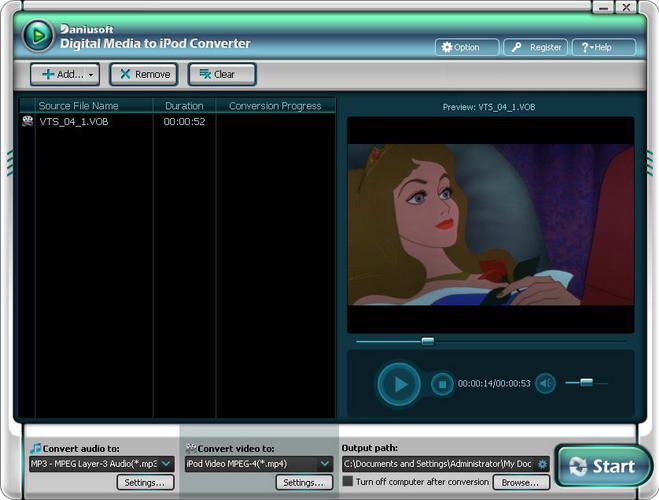Stop the preview playback
Viewport: 659px width, 500px height.
pos(442,384)
